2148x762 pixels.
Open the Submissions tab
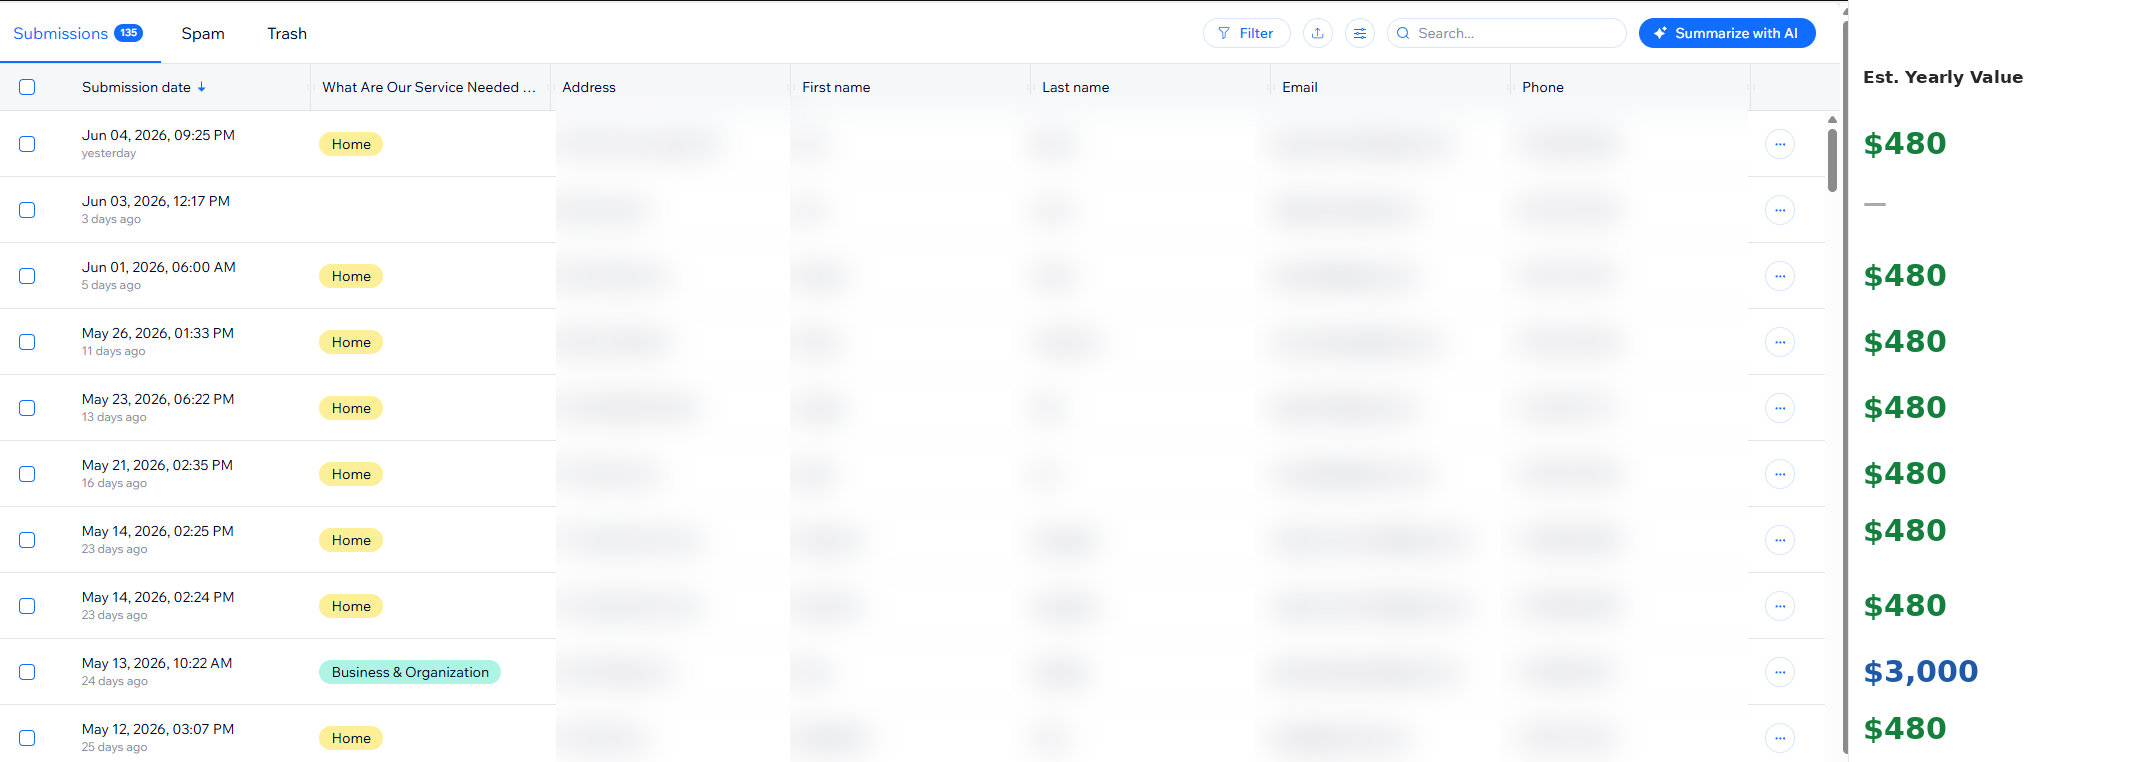pos(78,33)
